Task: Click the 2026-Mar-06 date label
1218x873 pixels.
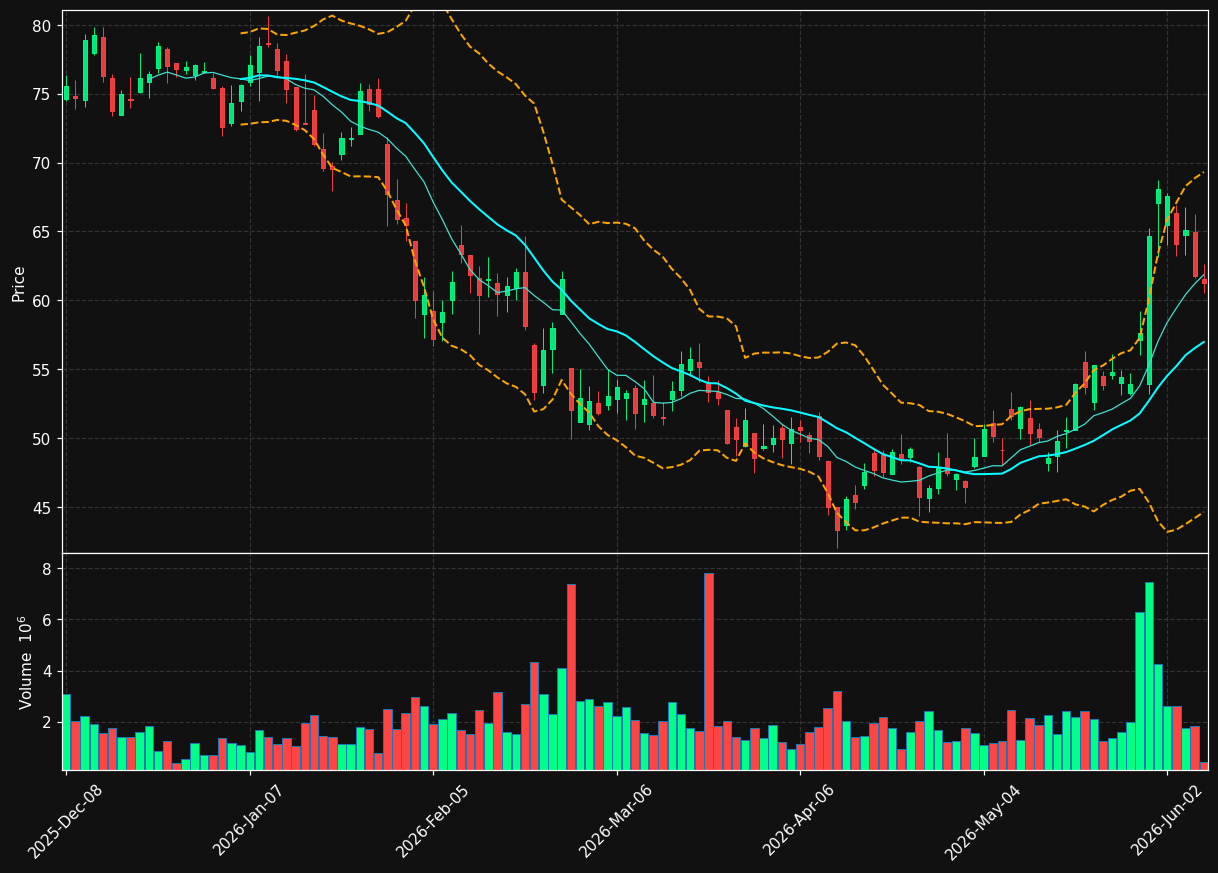Action: point(616,821)
